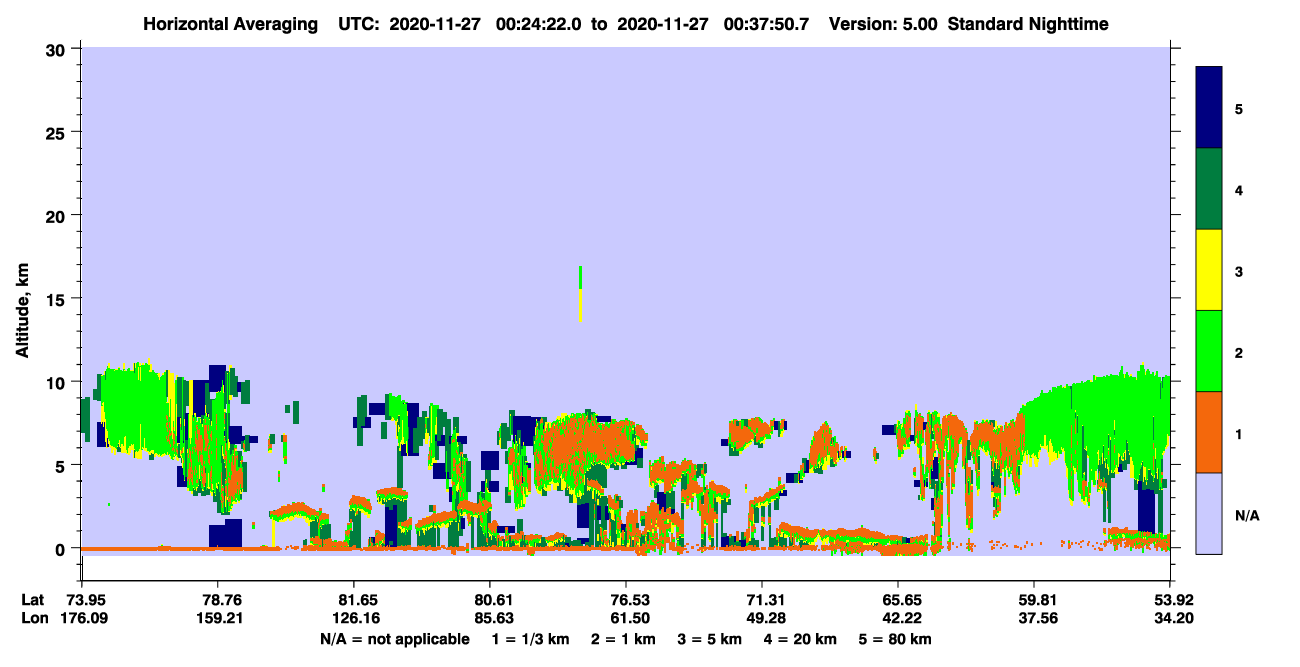The width and height of the screenshot is (1300, 667).
Task: Click the dark green level 4 colorbar segment
Action: [x=1209, y=189]
